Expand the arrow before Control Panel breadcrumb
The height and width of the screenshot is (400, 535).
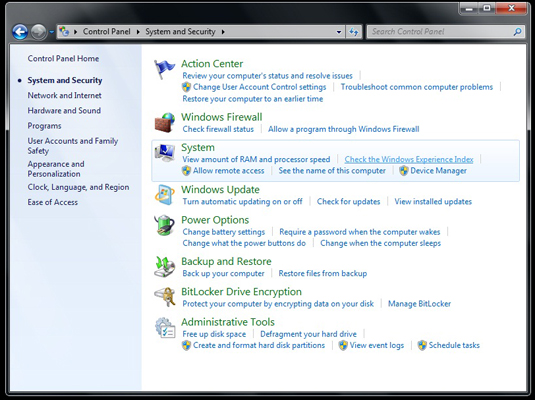(x=75, y=32)
